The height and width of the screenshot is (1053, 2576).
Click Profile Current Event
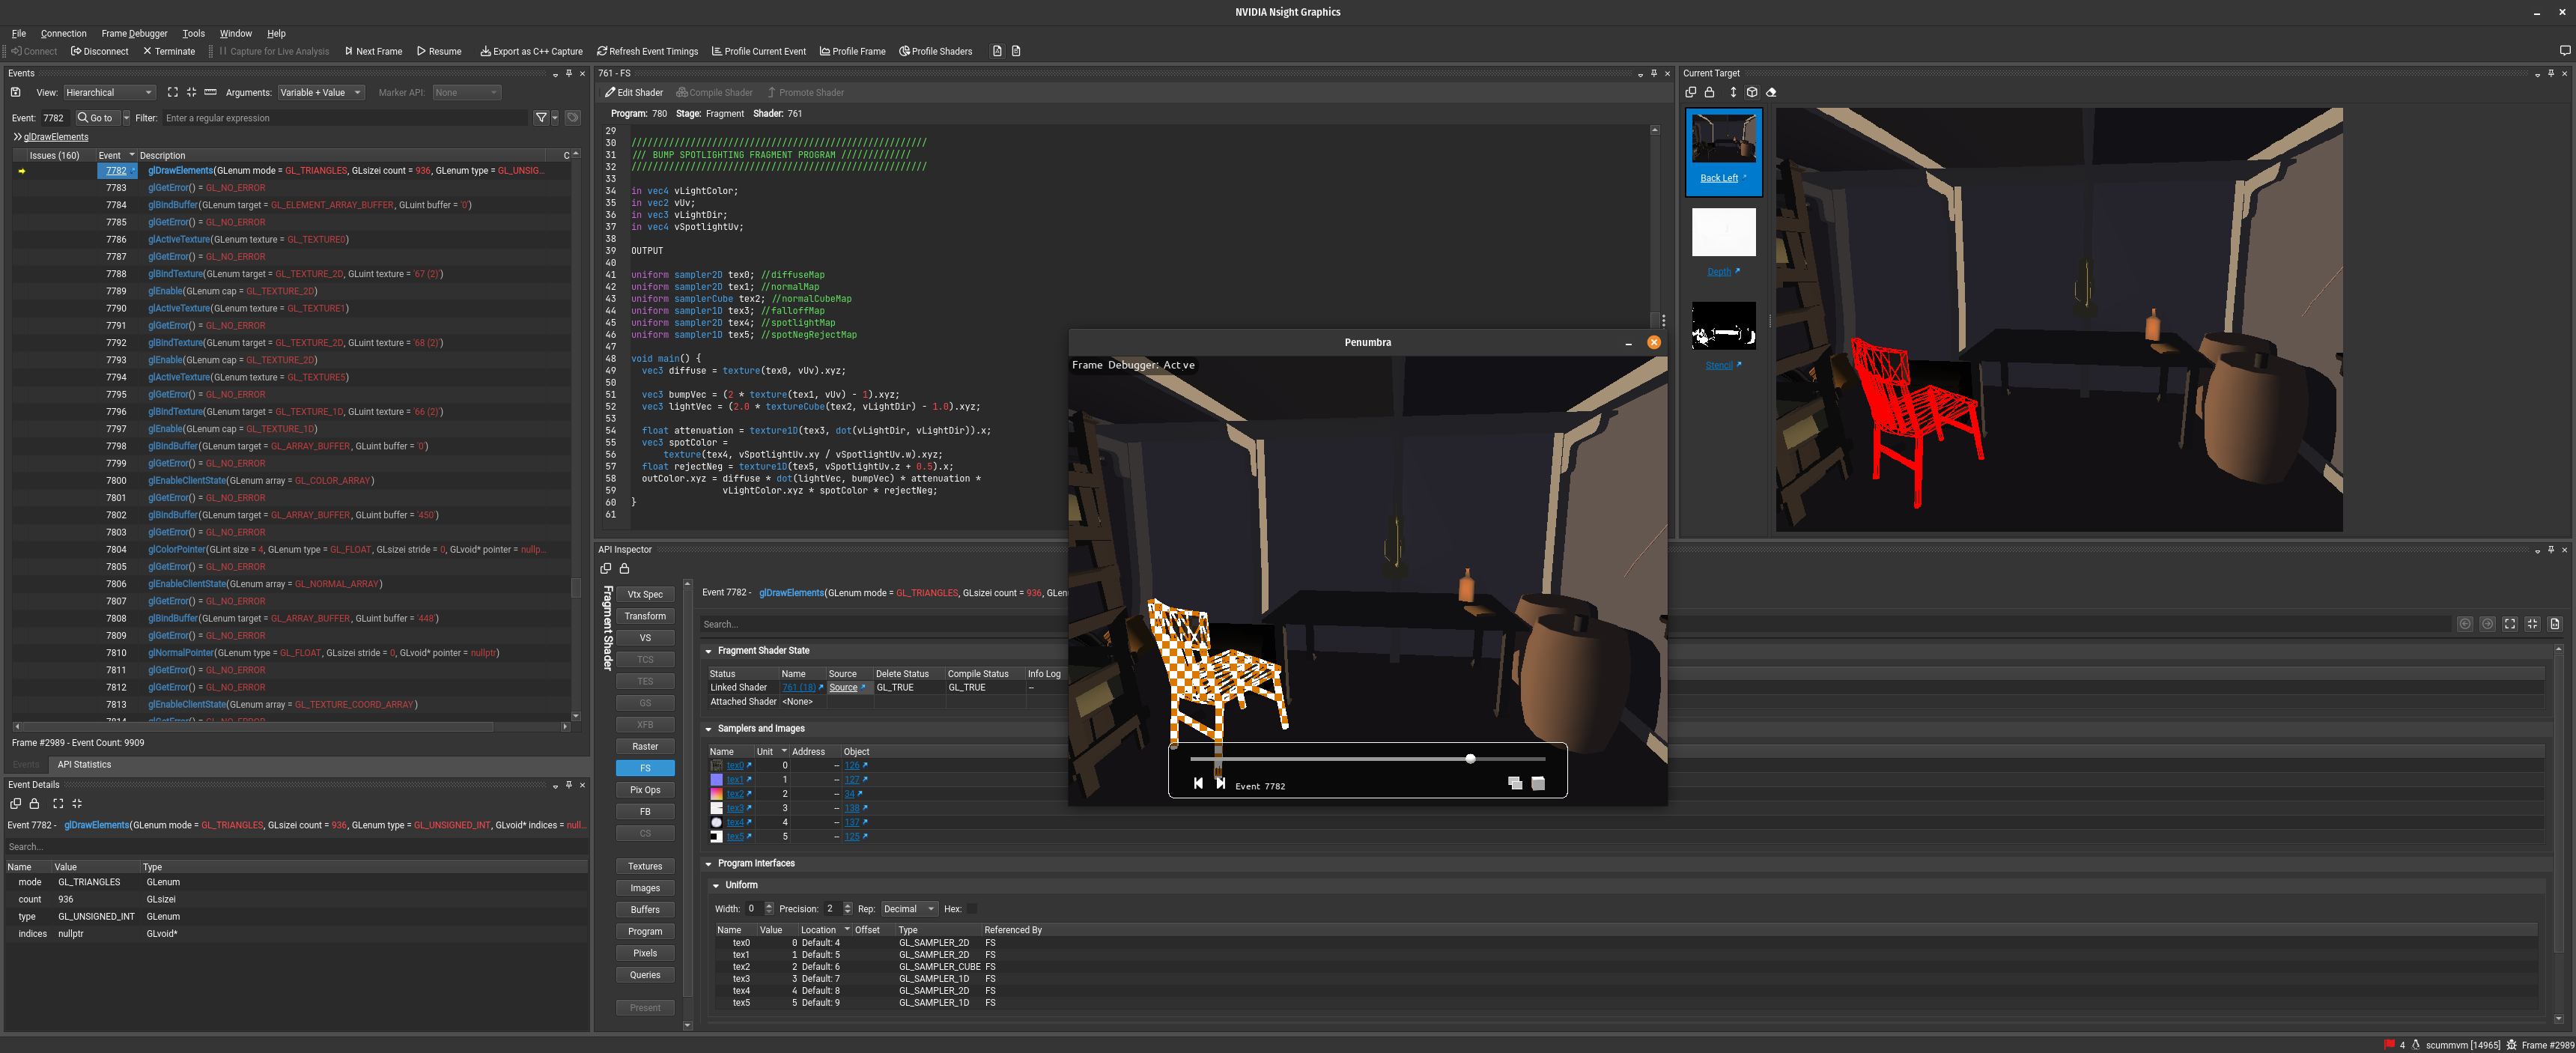759,51
